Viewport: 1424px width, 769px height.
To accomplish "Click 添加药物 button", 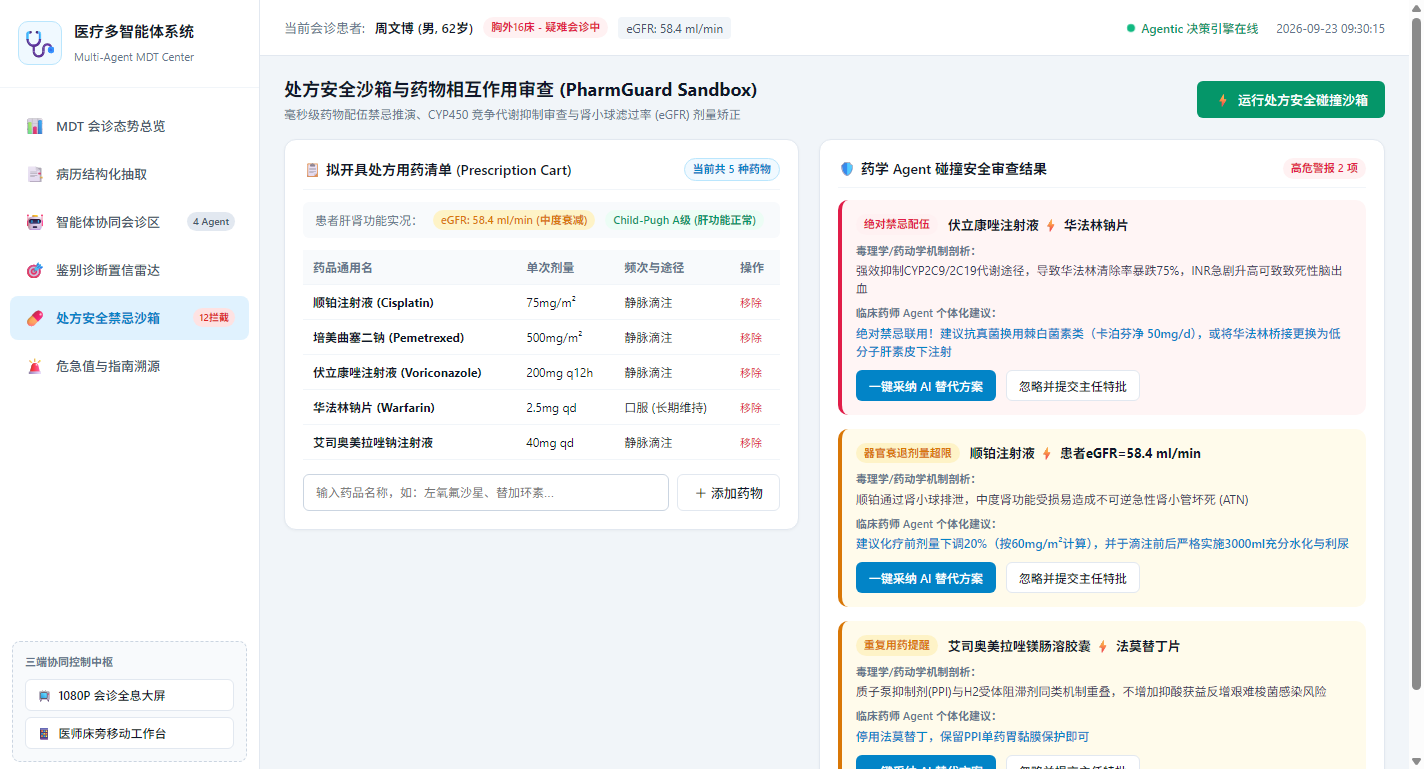I will (728, 493).
